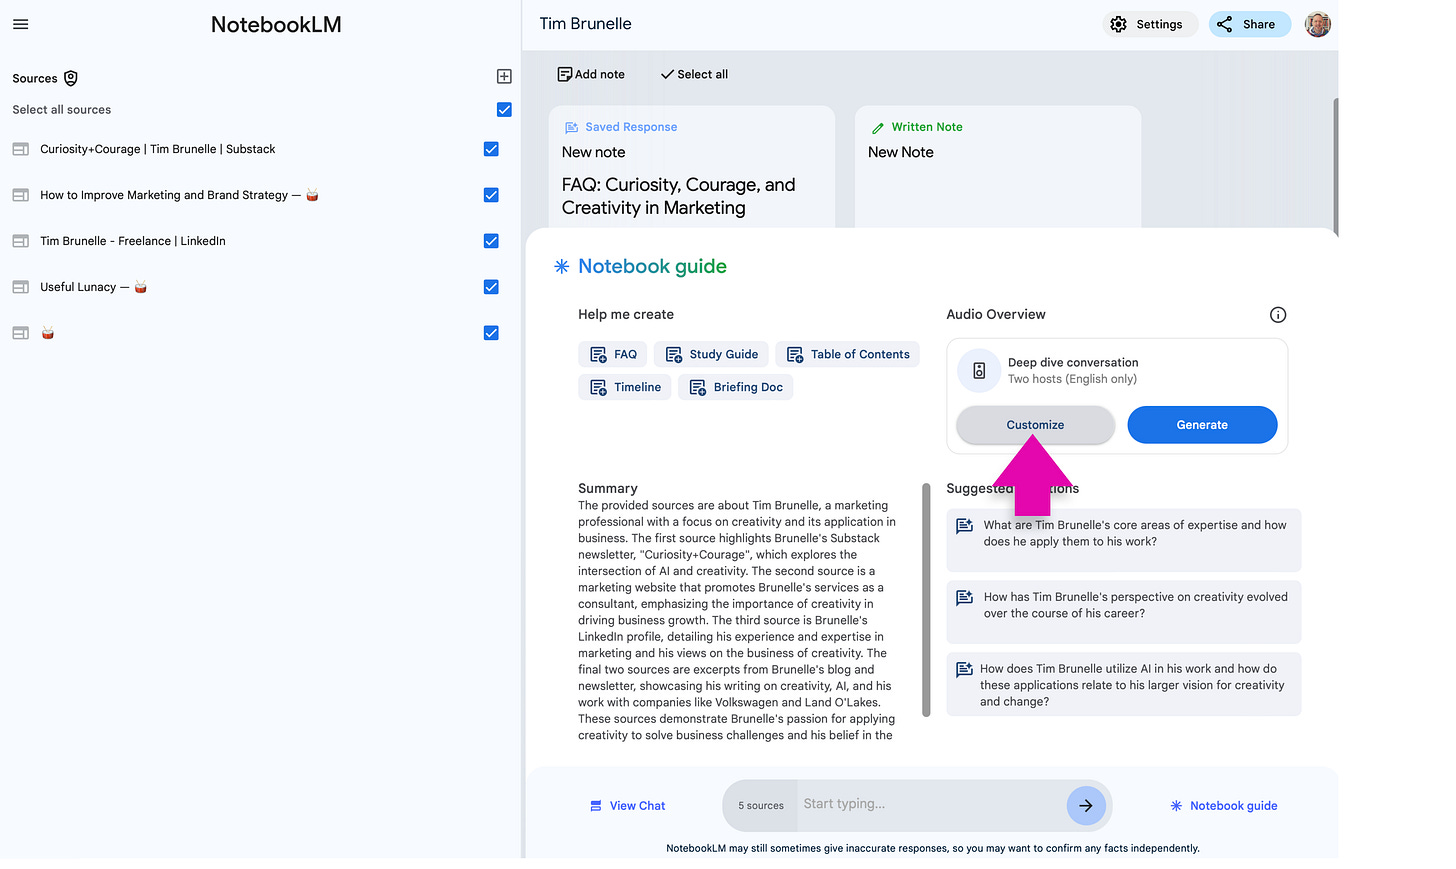The image size is (1456, 869).
Task: Ask how Tim Brunelle utilizes AI
Action: point(1124,684)
